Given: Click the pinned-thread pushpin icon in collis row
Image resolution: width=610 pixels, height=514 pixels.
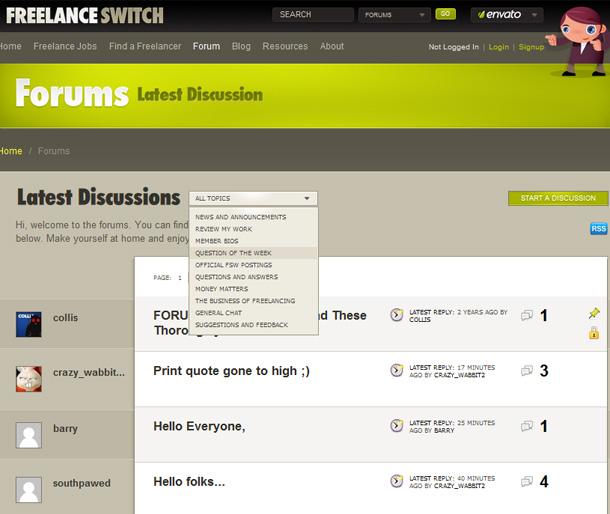Looking at the screenshot, I should [594, 313].
